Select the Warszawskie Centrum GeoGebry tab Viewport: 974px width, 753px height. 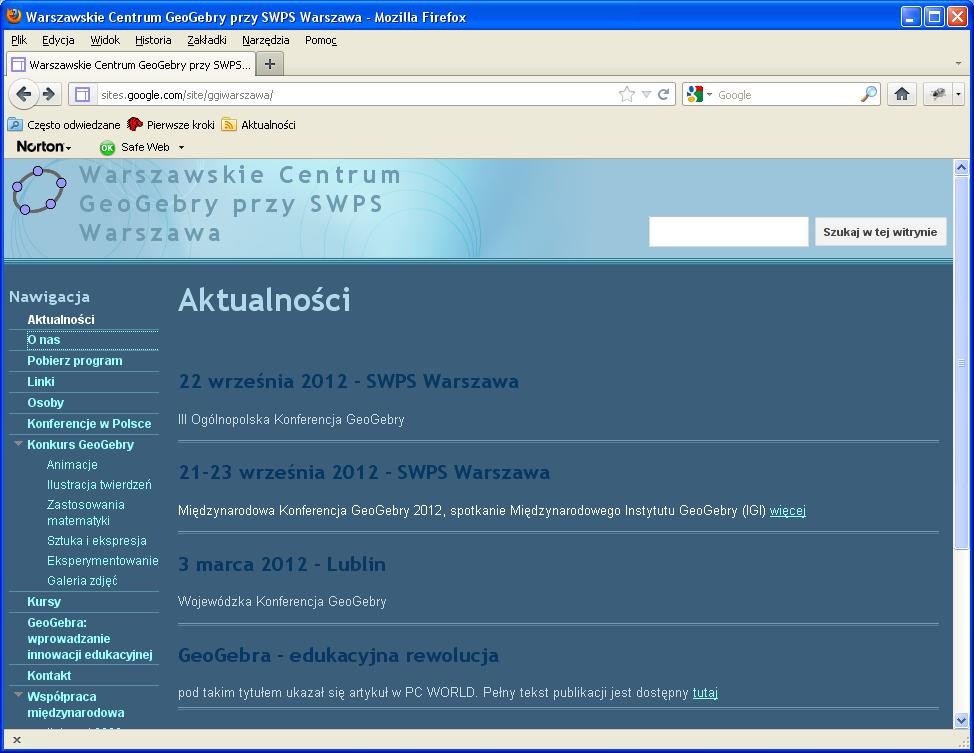[130, 65]
